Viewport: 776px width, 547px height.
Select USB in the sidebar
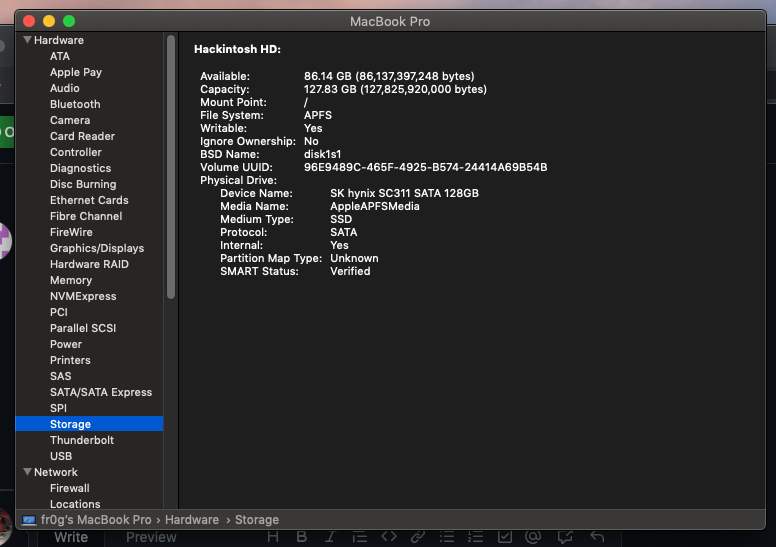(x=61, y=456)
